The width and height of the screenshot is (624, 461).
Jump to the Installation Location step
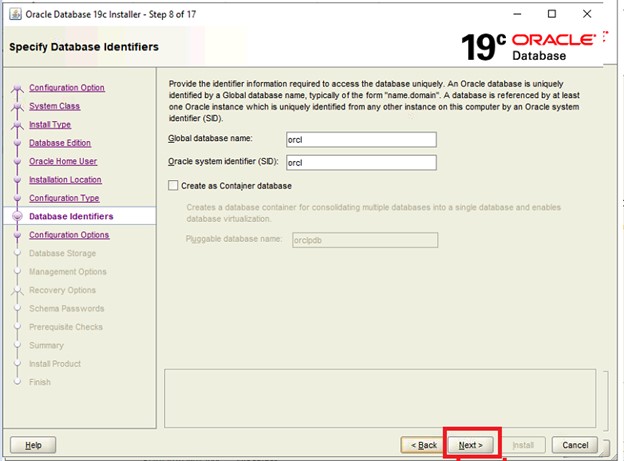[64, 180]
